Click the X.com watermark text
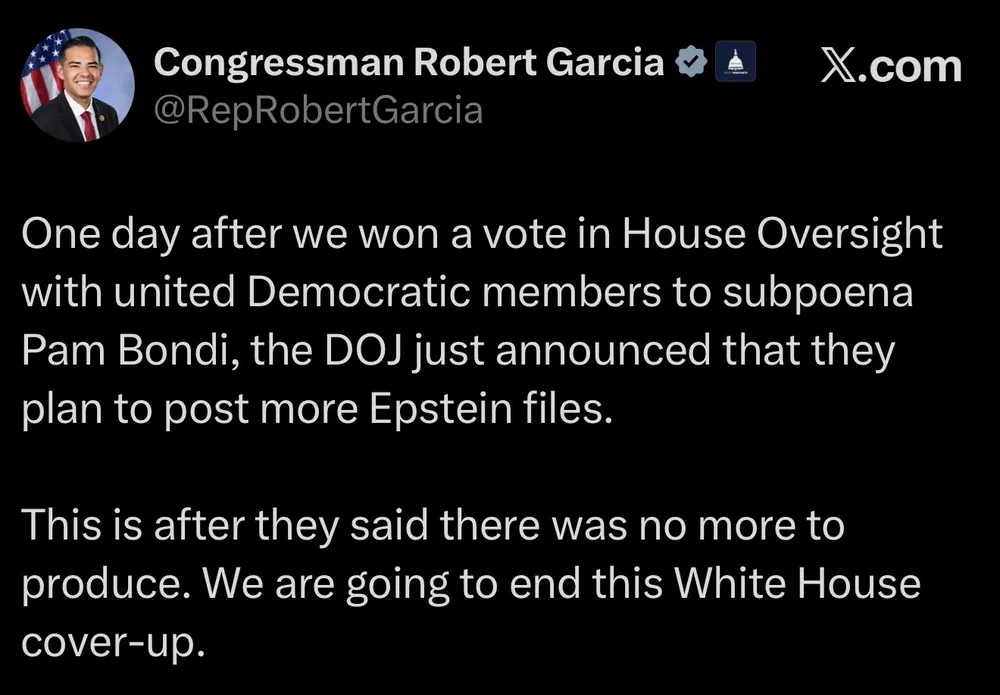Image resolution: width=1000 pixels, height=695 pixels. pyautogui.click(x=890, y=67)
